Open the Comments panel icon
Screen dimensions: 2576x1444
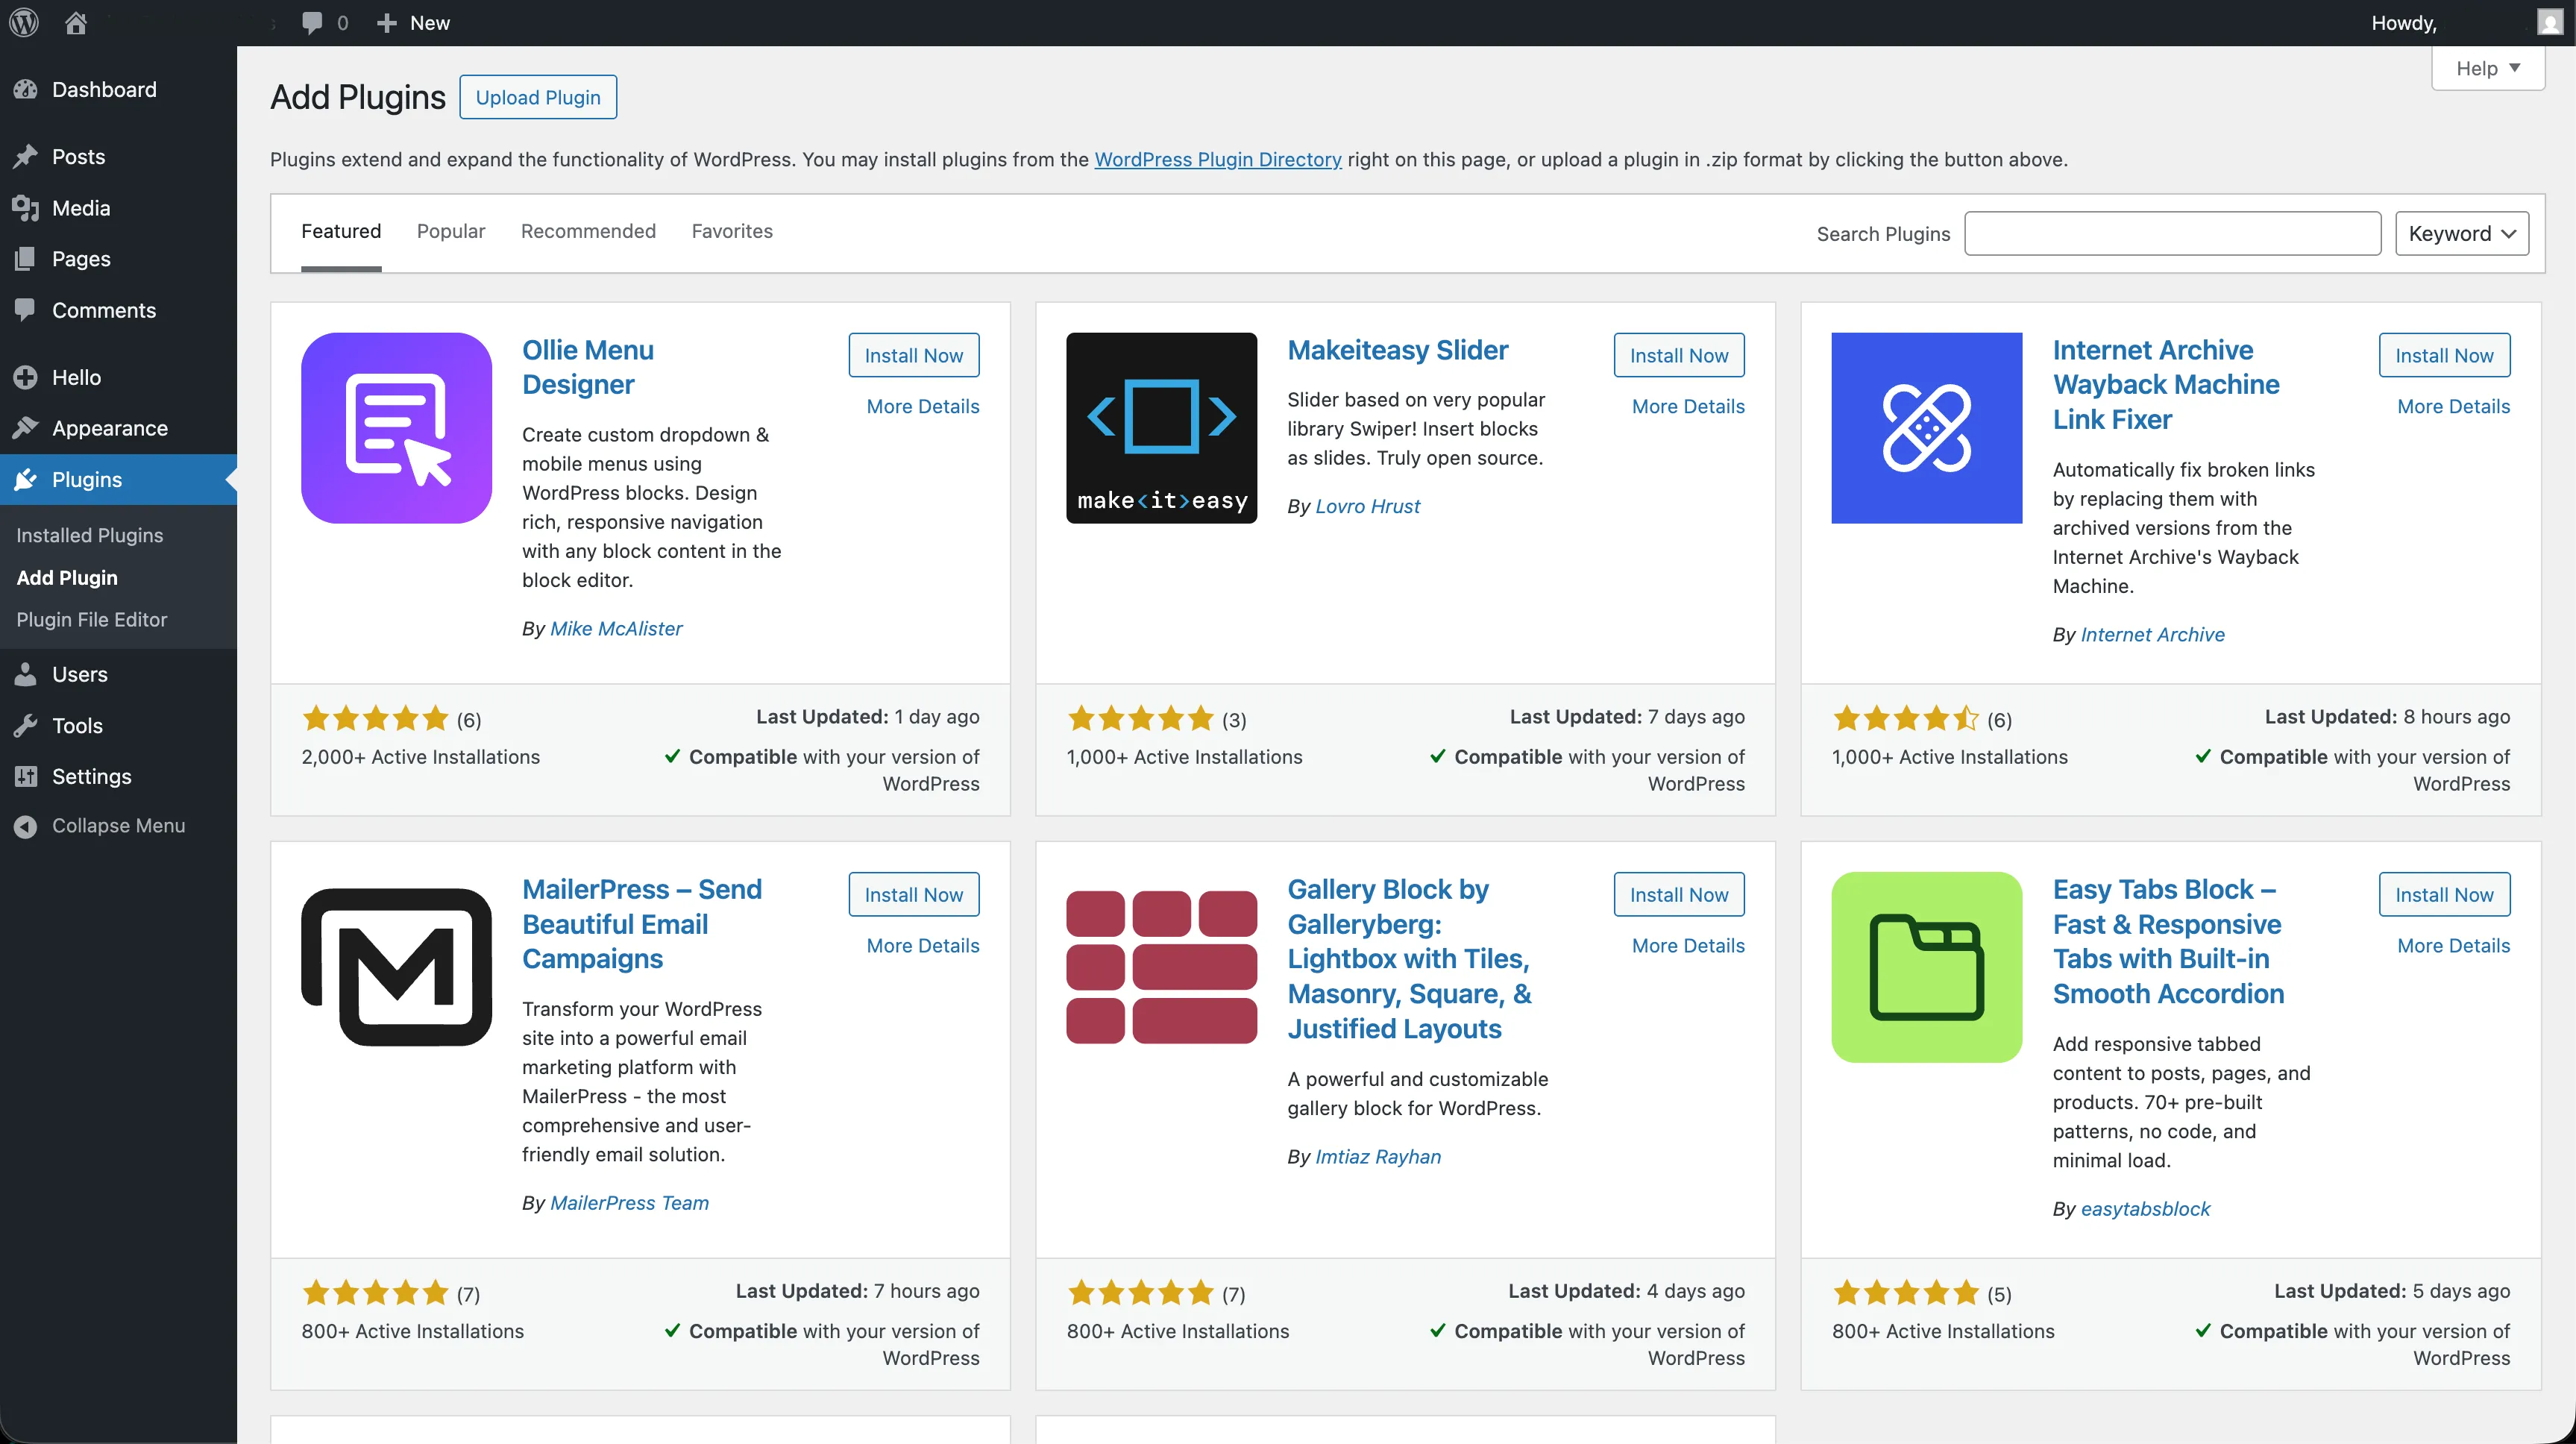pyautogui.click(x=27, y=310)
